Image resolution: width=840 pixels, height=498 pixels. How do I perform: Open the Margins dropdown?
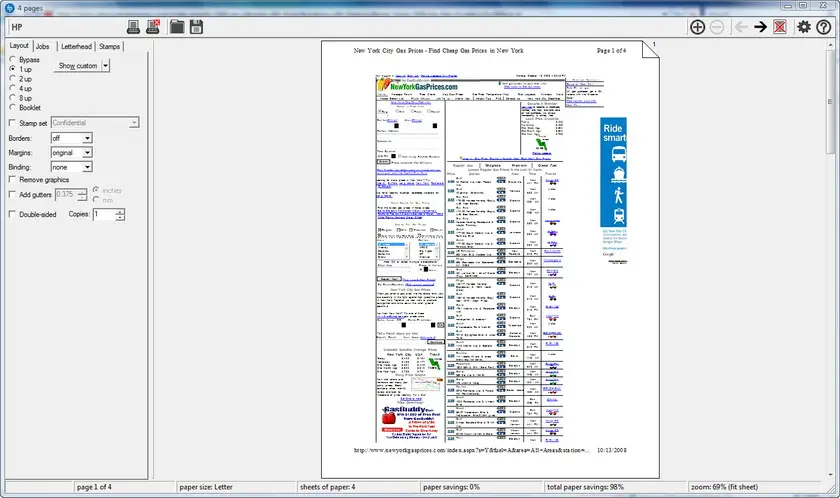pyautogui.click(x=87, y=153)
